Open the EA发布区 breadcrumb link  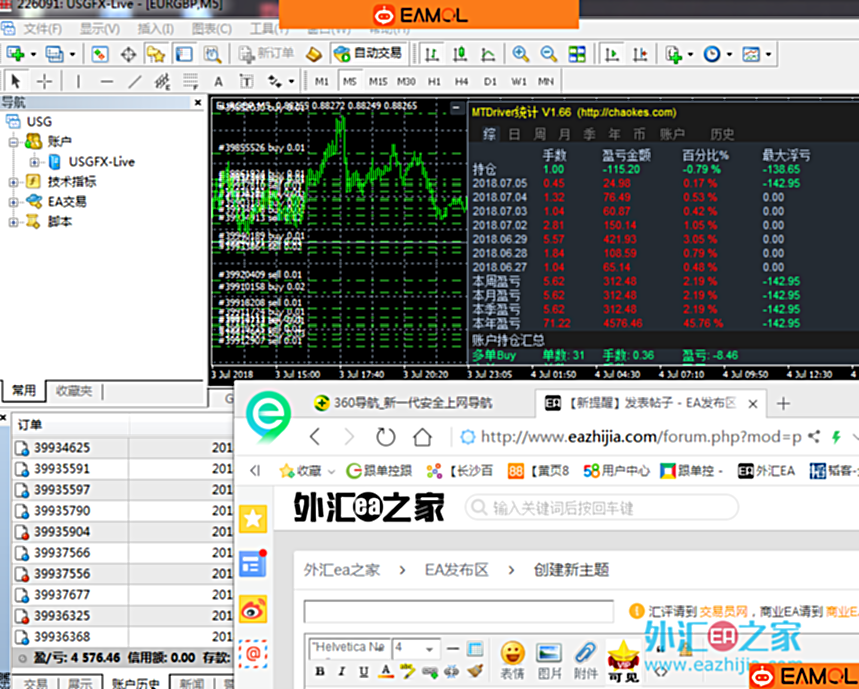coord(456,570)
